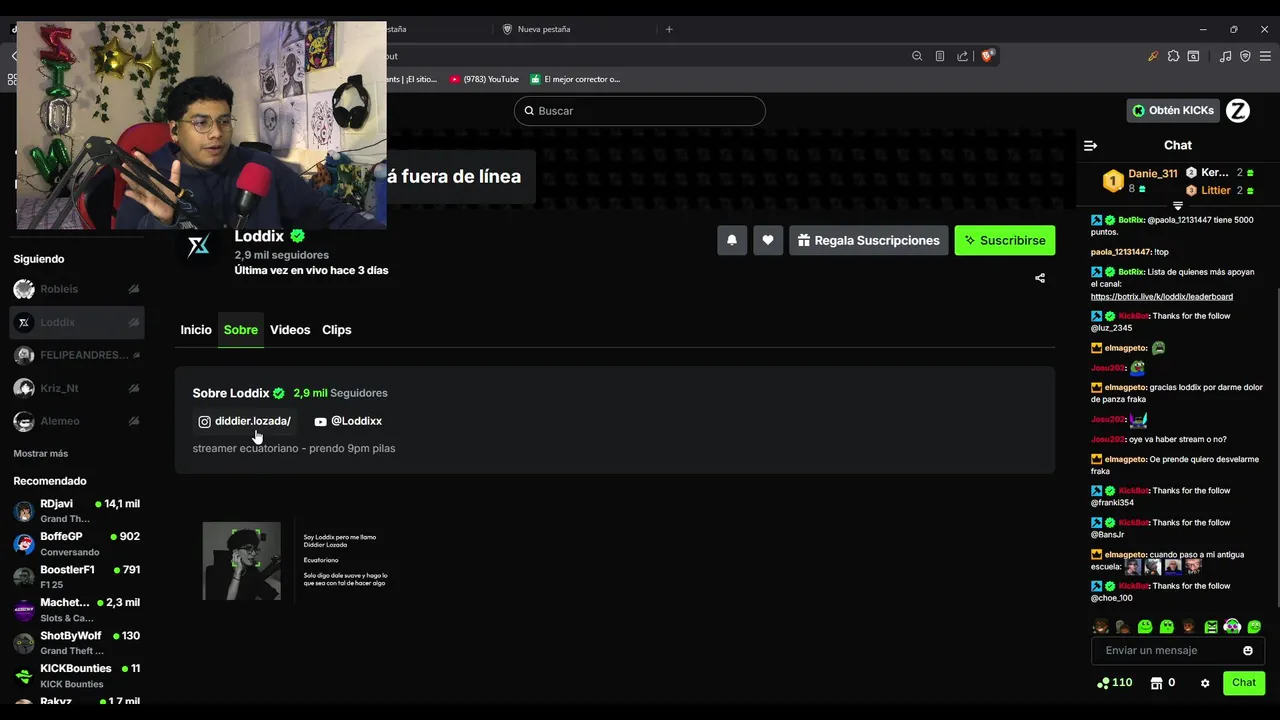This screenshot has height=720, width=1280.
Task: Open El mejor corrector bookmark
Action: [x=575, y=79]
